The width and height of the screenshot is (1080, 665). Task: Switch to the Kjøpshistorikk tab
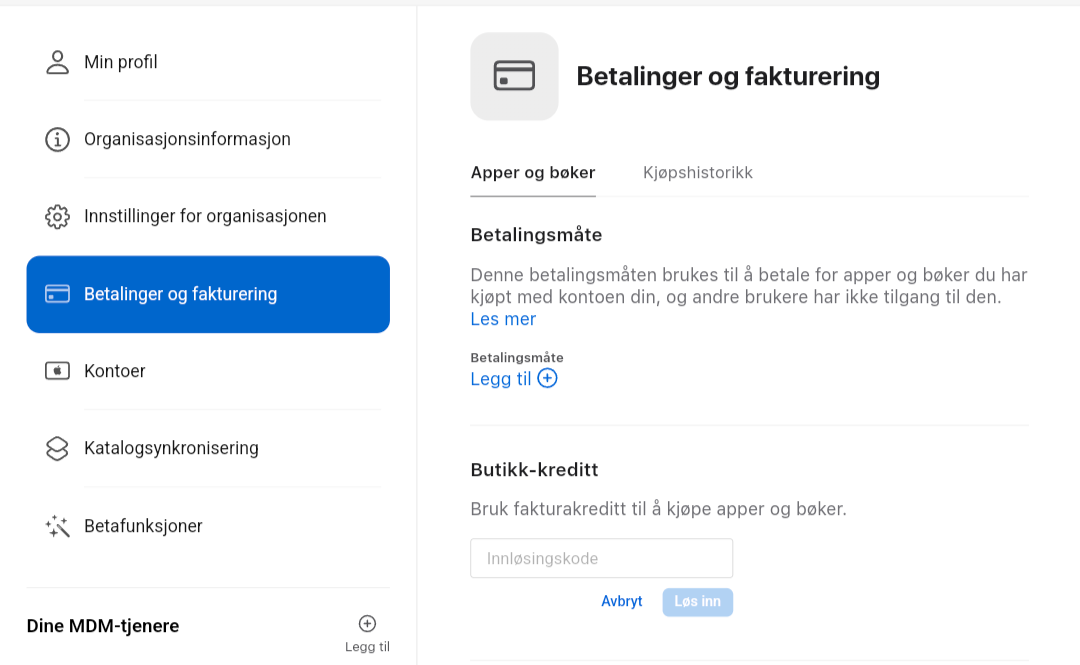click(x=698, y=172)
